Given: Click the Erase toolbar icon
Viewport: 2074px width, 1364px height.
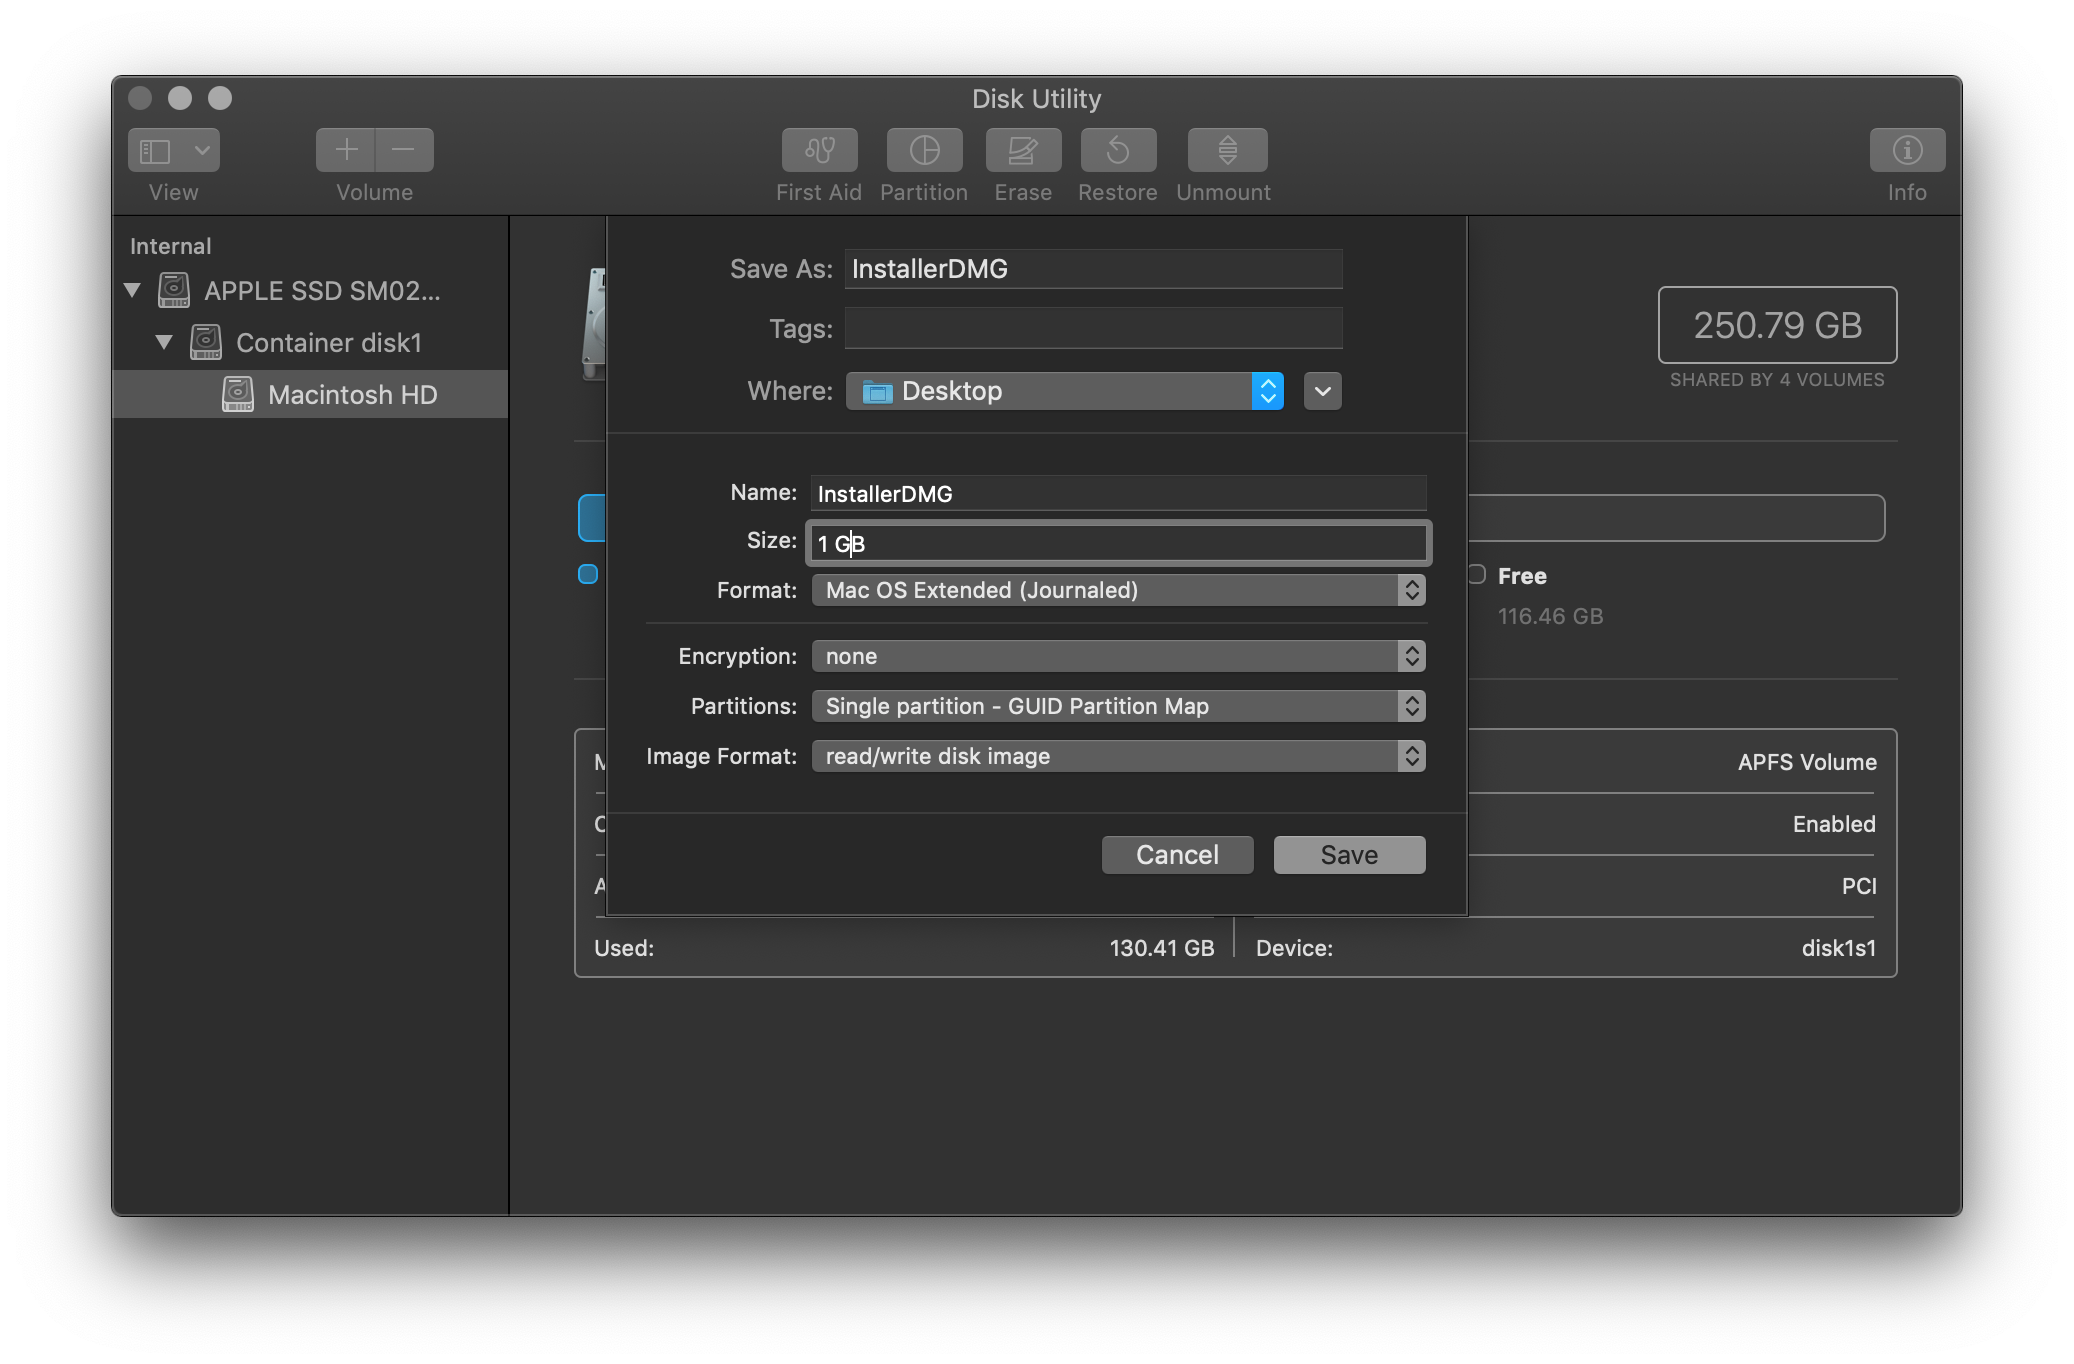Looking at the screenshot, I should coord(1022,151).
